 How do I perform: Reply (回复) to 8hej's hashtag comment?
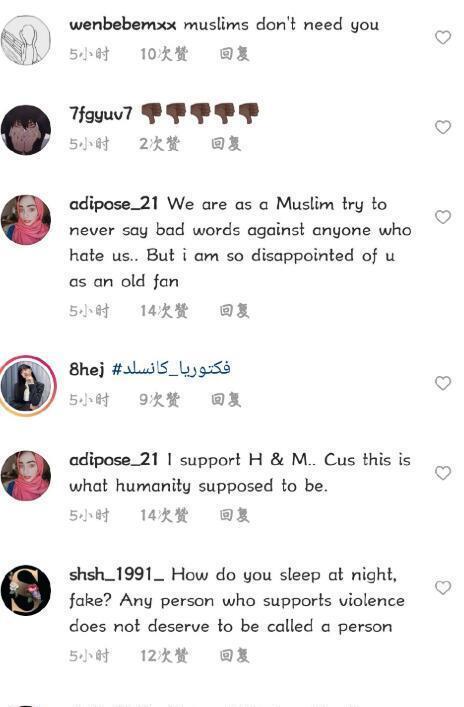click(226, 399)
